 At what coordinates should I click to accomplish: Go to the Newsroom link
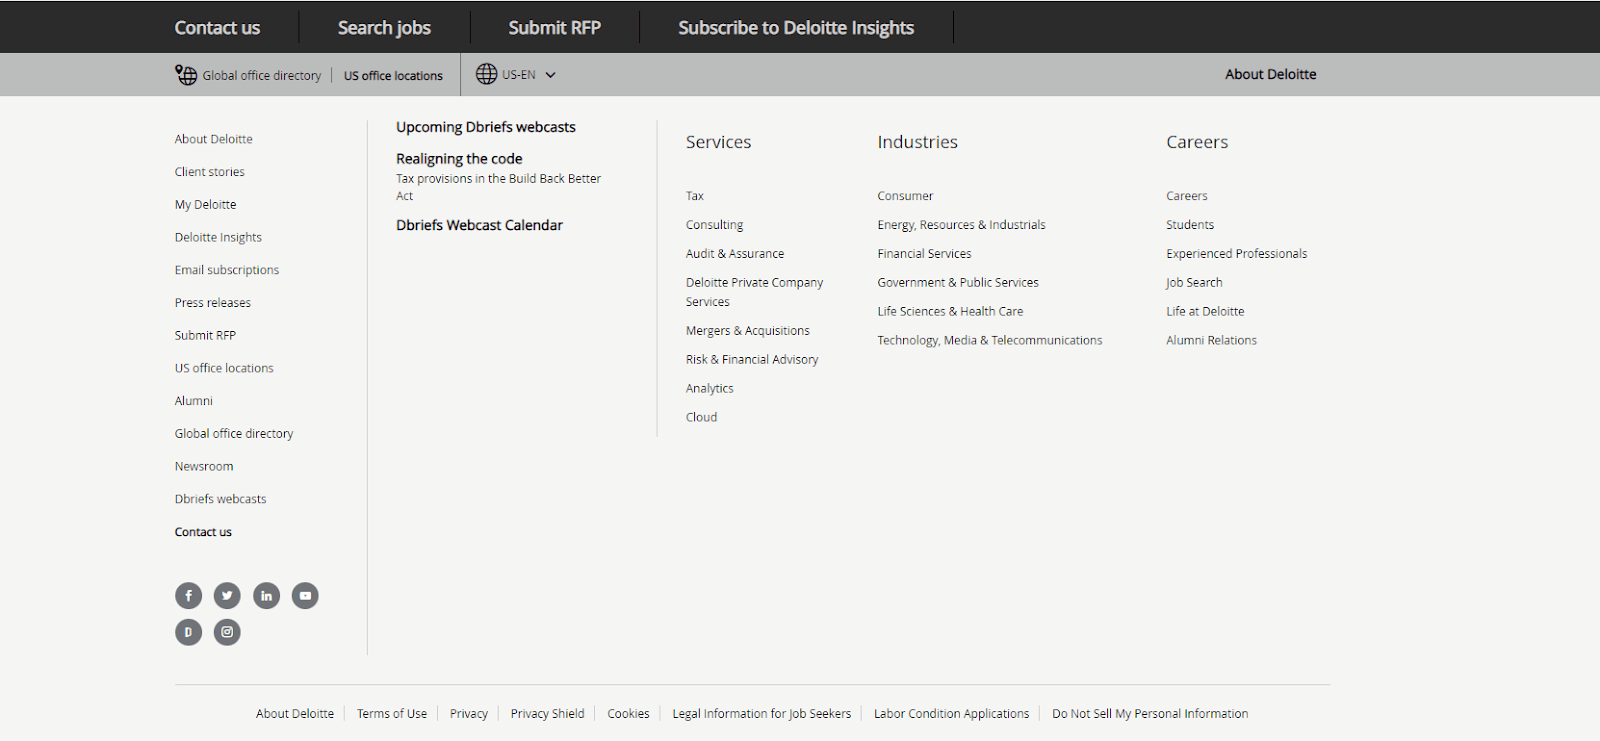click(x=204, y=467)
